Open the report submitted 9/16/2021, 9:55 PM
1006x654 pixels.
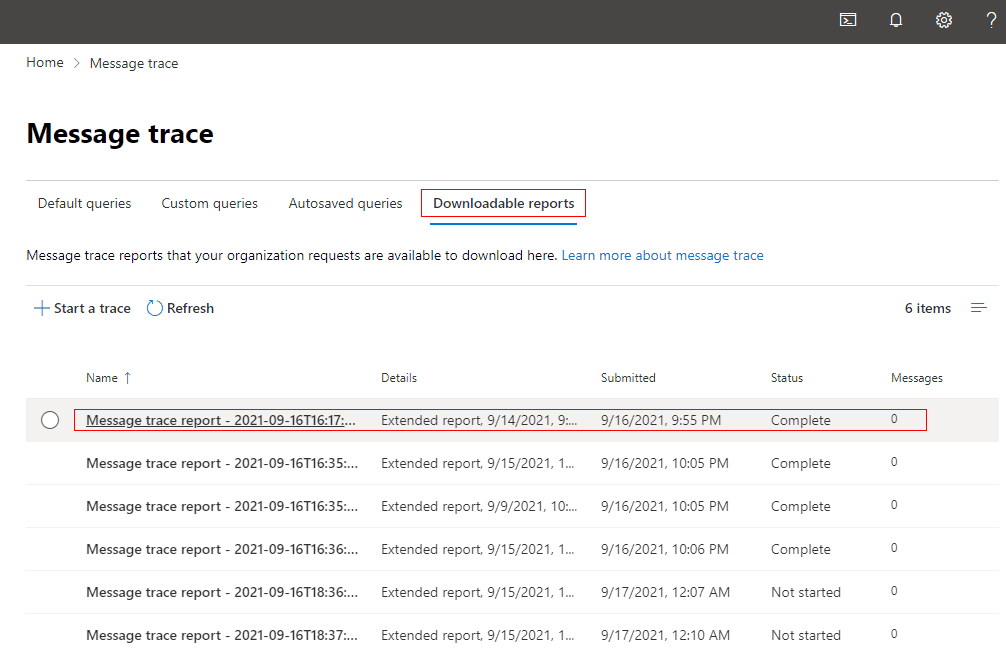221,420
